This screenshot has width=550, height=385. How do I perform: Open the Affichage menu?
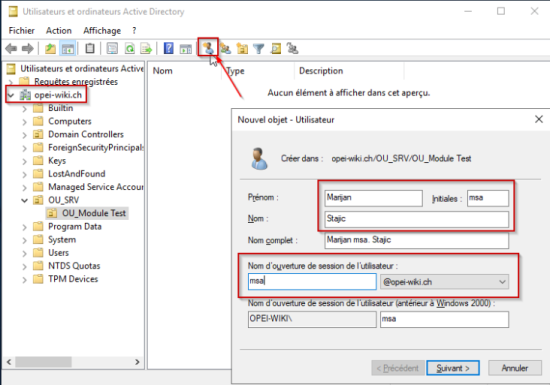102,31
